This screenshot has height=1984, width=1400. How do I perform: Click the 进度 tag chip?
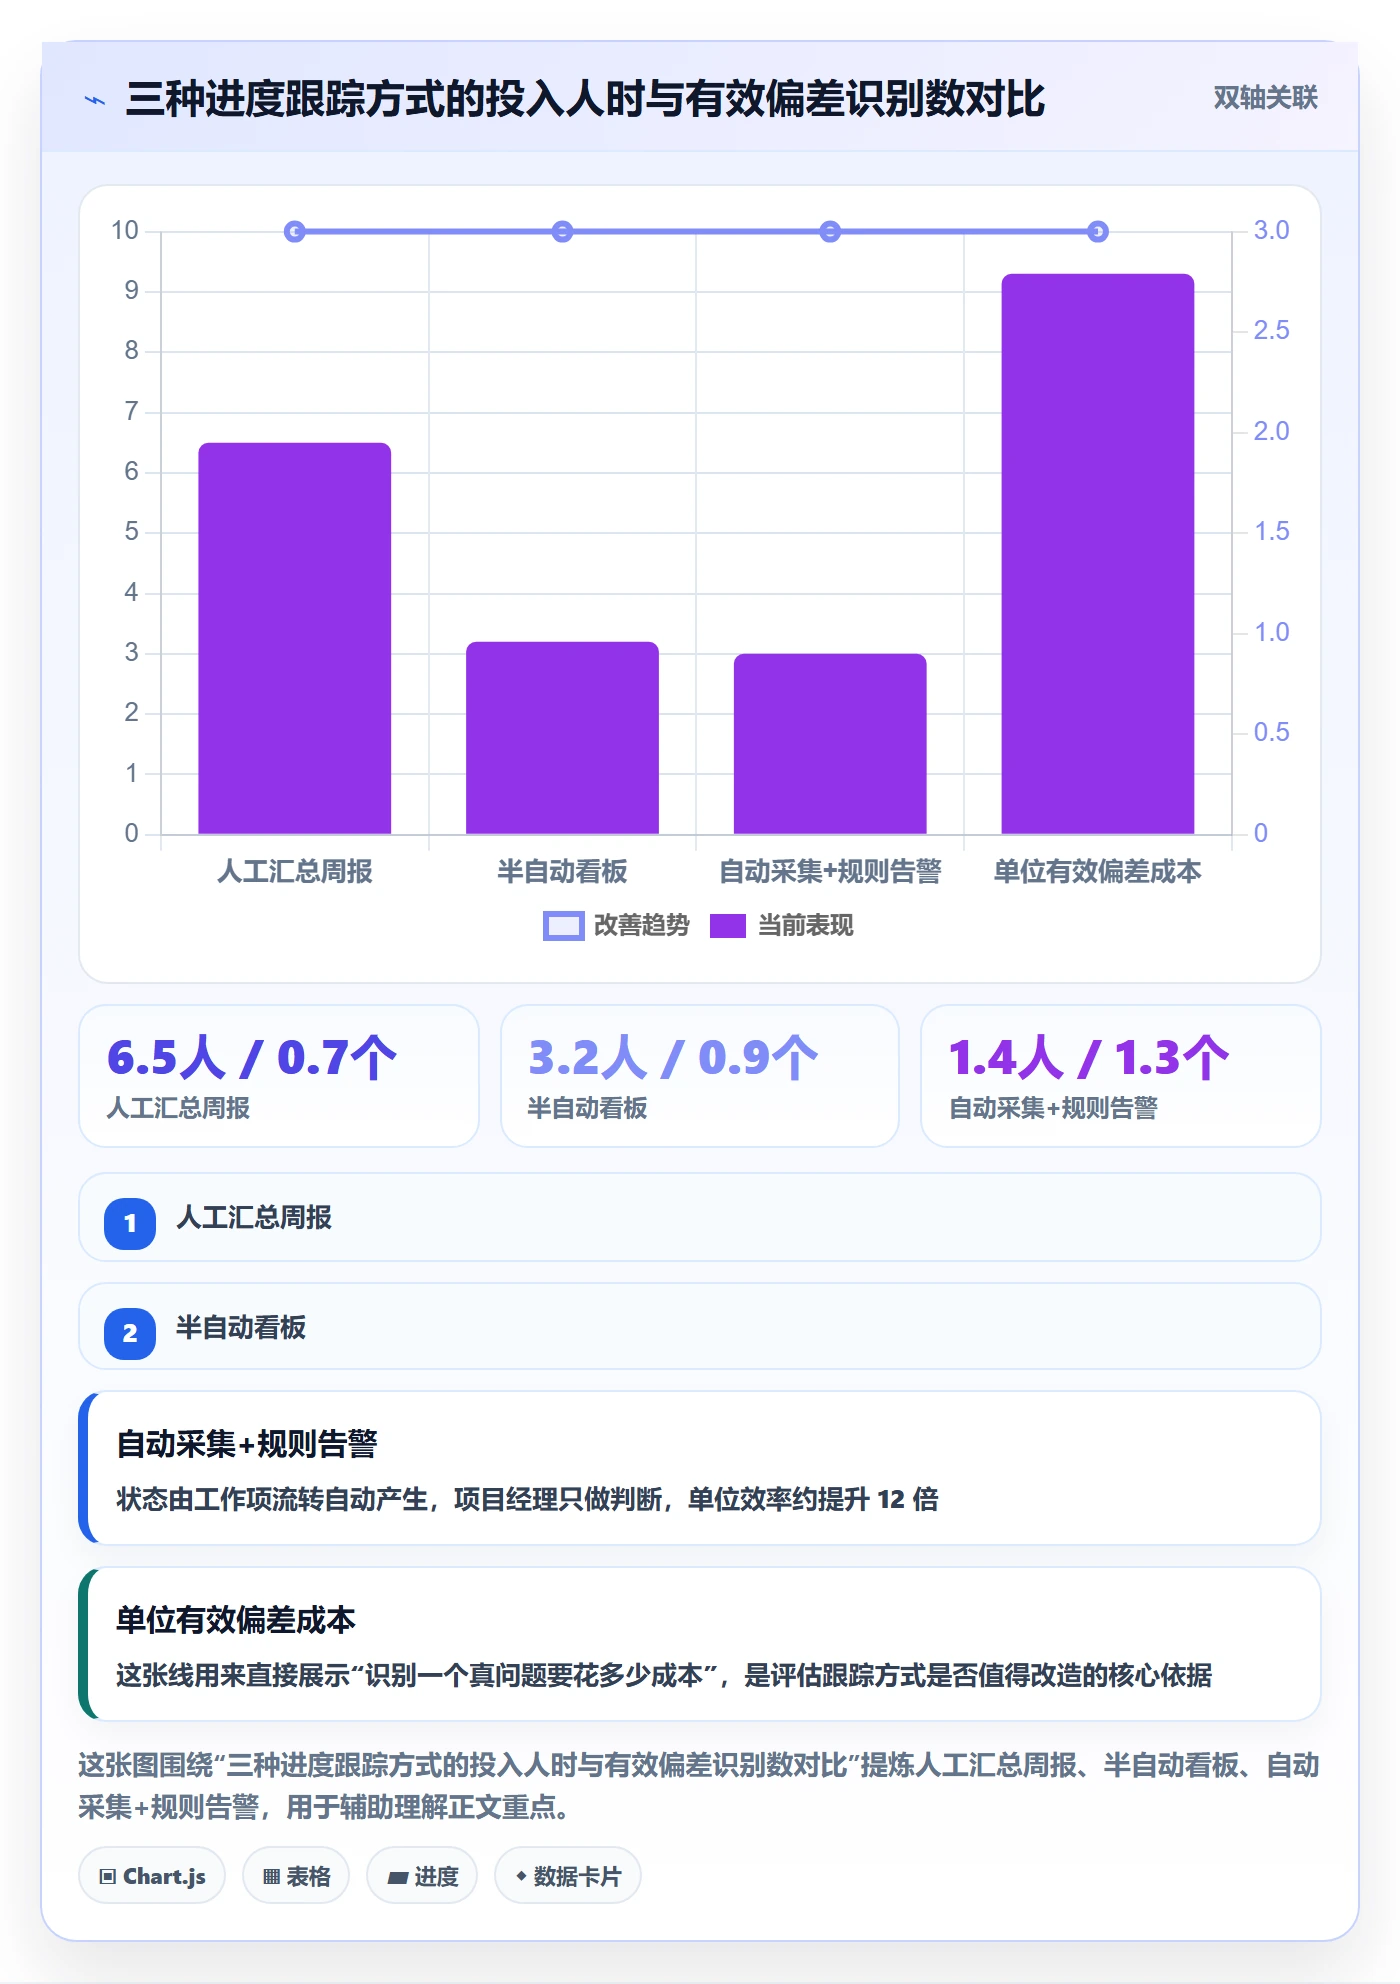pyautogui.click(x=422, y=1876)
